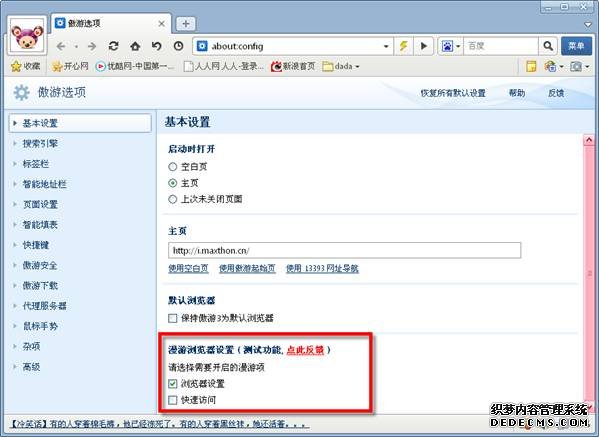Click the 反馈 header link
Image resolution: width=599 pixels, height=437 pixels.
[x=556, y=93]
